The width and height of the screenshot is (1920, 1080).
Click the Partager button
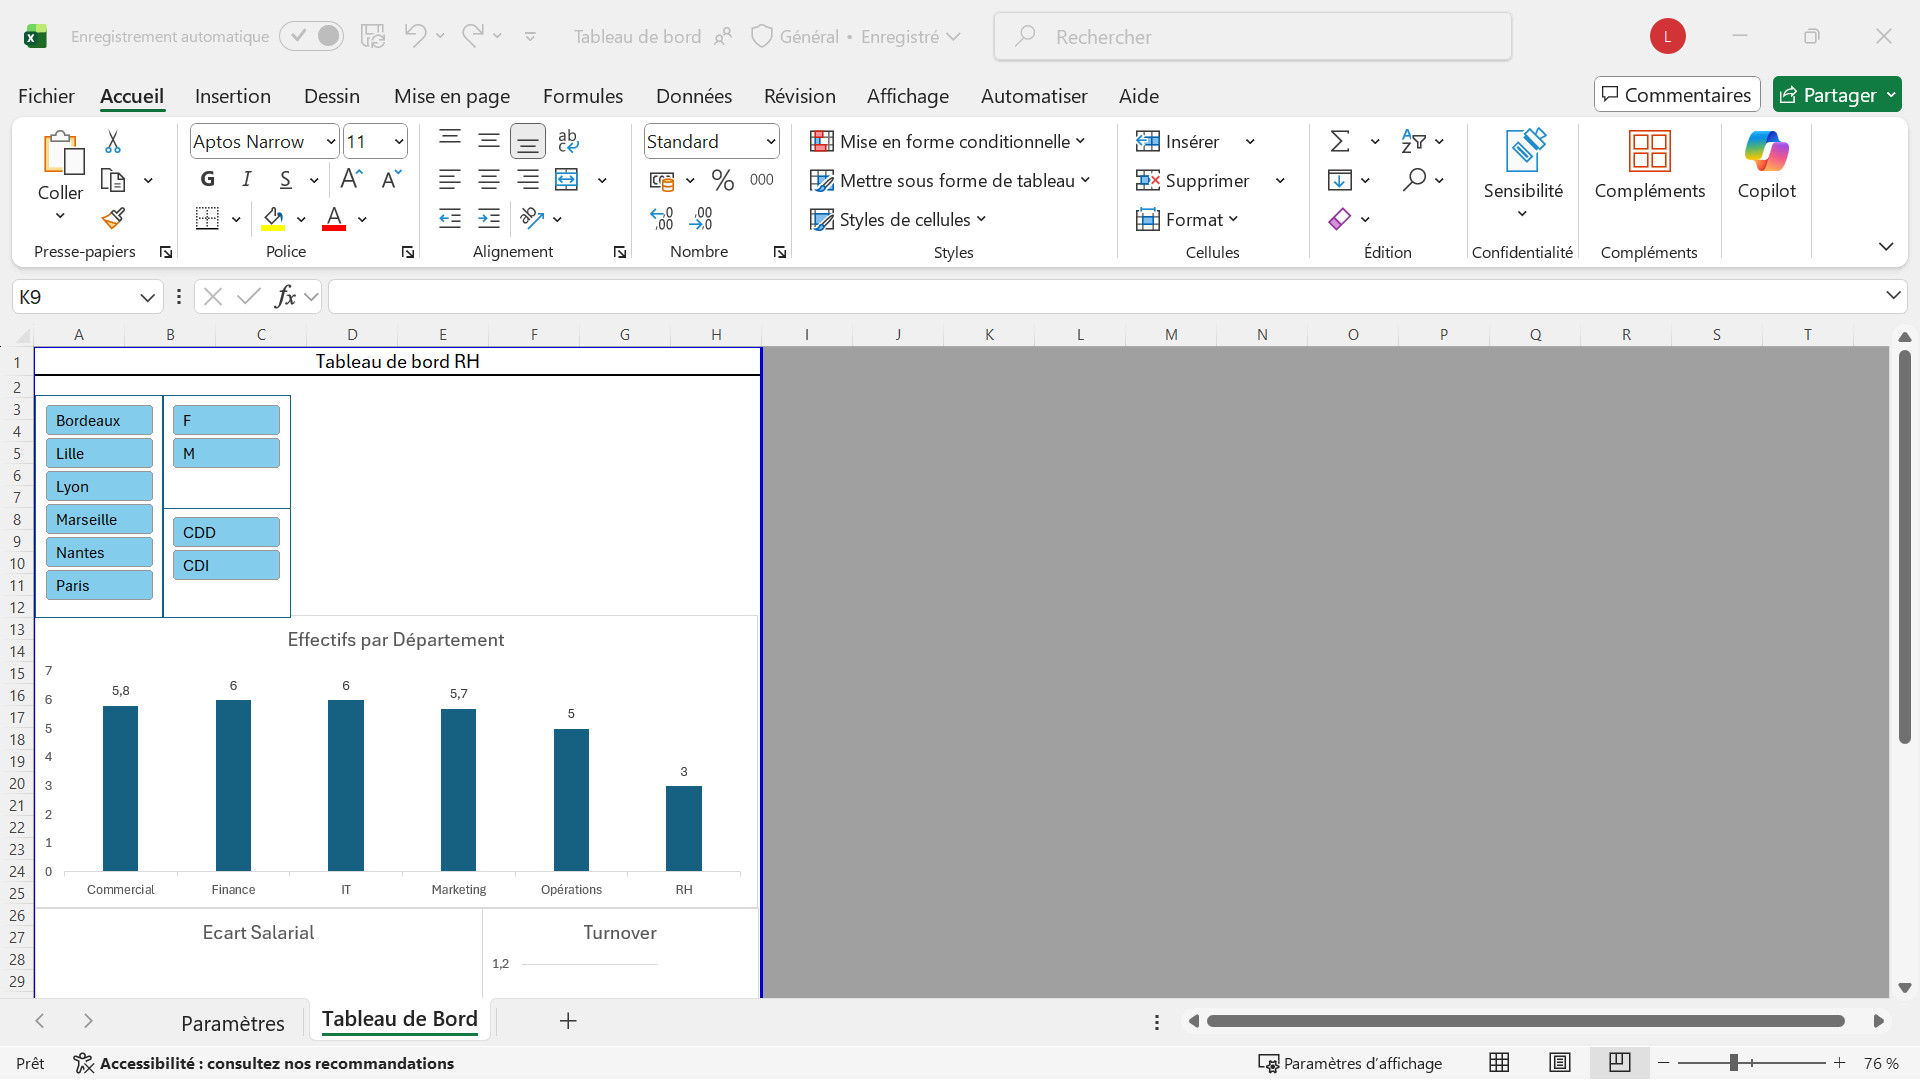click(1827, 95)
